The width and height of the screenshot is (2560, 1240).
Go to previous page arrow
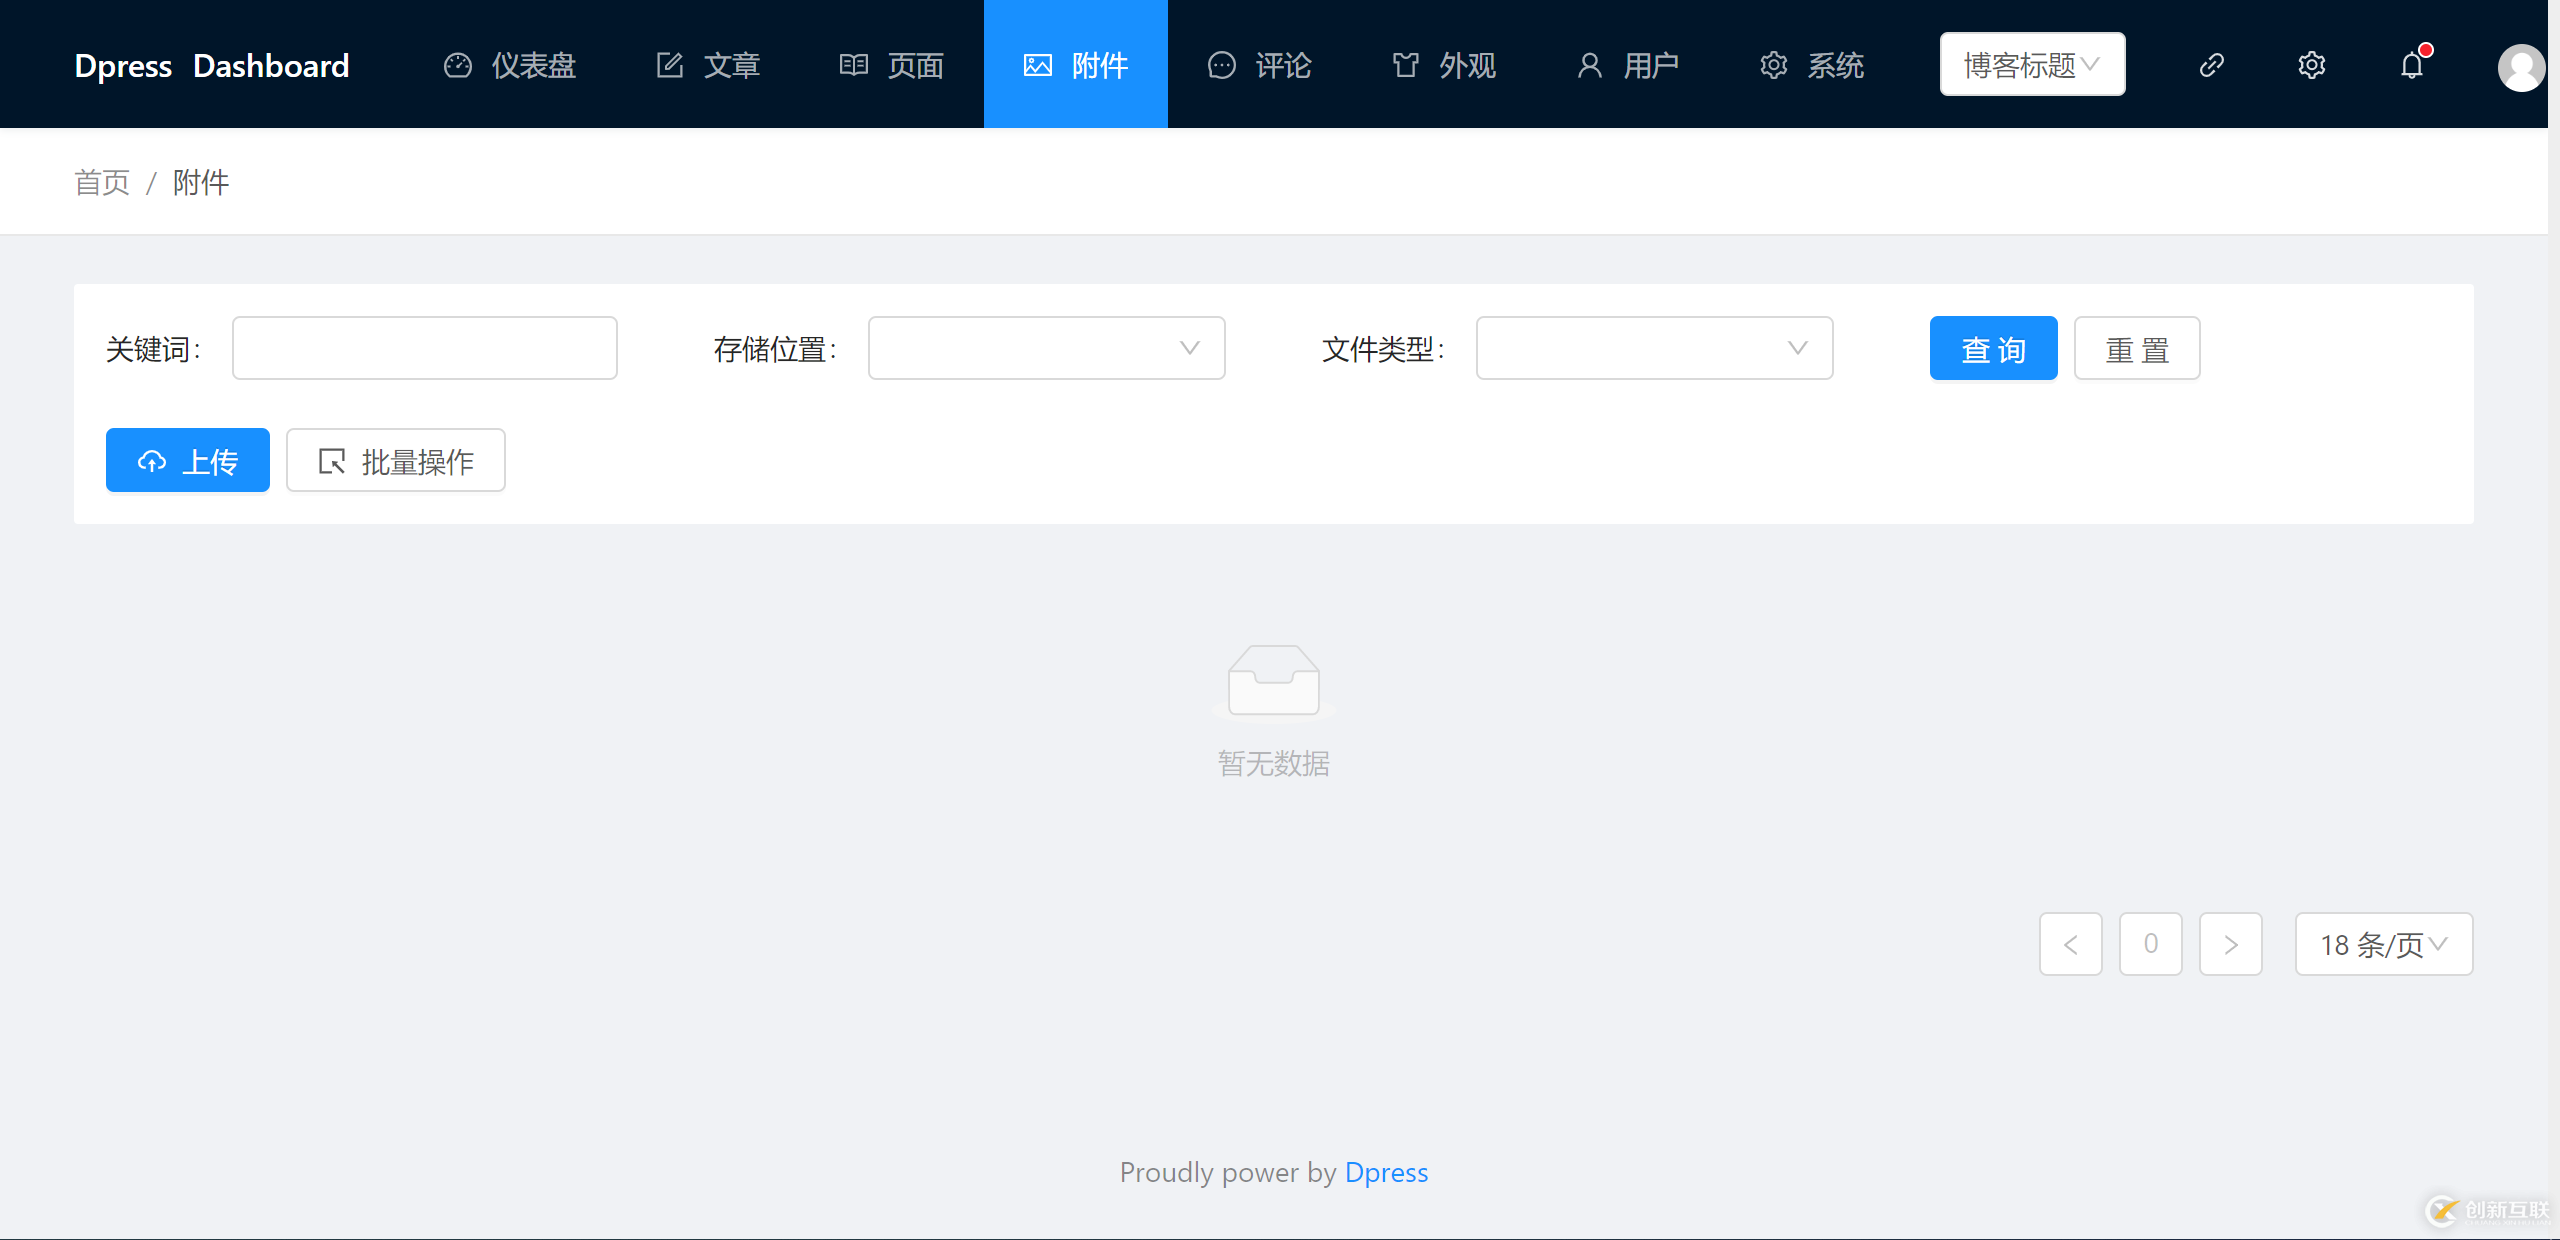coord(2070,944)
